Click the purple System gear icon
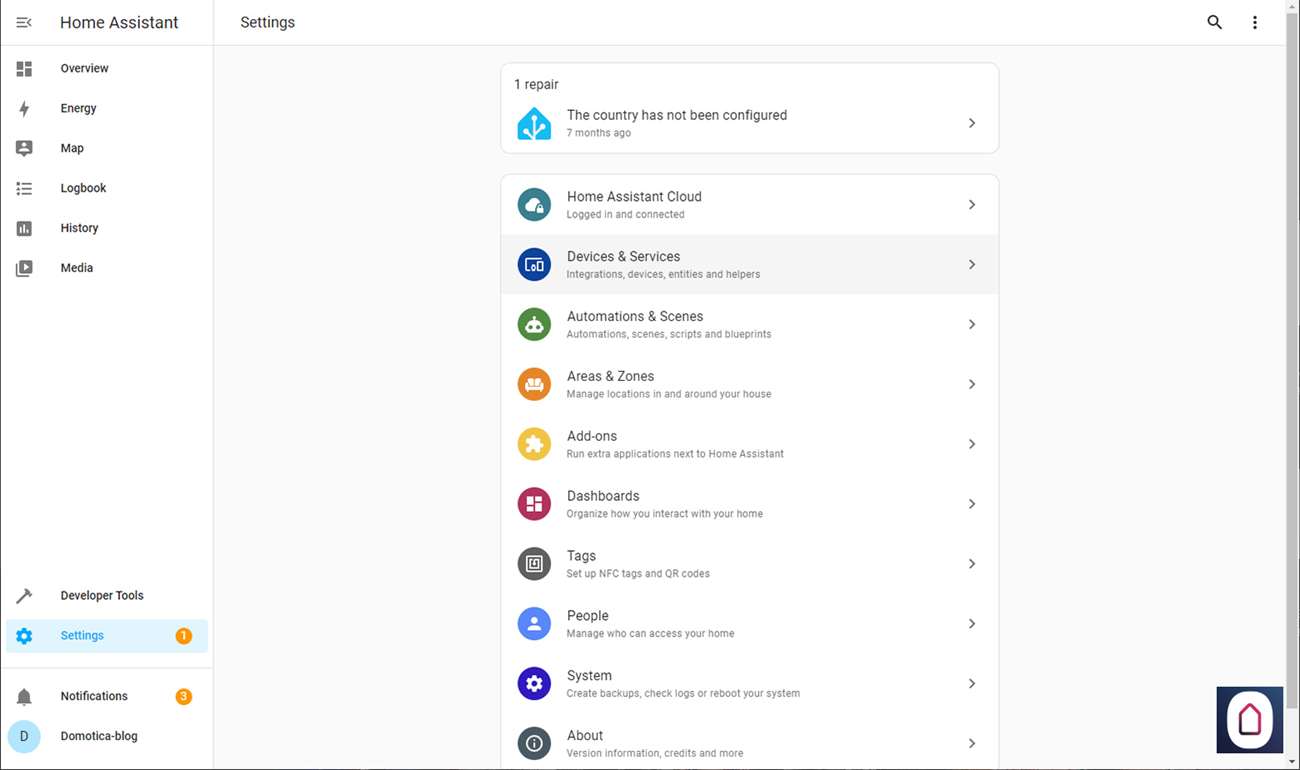This screenshot has width=1300, height=770. coord(534,684)
